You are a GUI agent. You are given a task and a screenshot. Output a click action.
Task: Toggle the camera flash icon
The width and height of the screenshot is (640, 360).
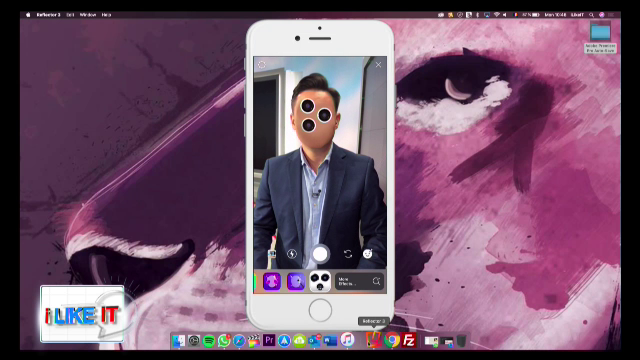tap(292, 254)
